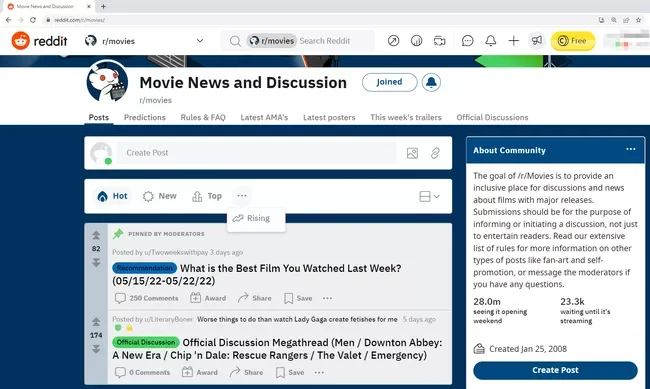Click the Free coins button
This screenshot has height=389, width=650.
pyautogui.click(x=573, y=41)
